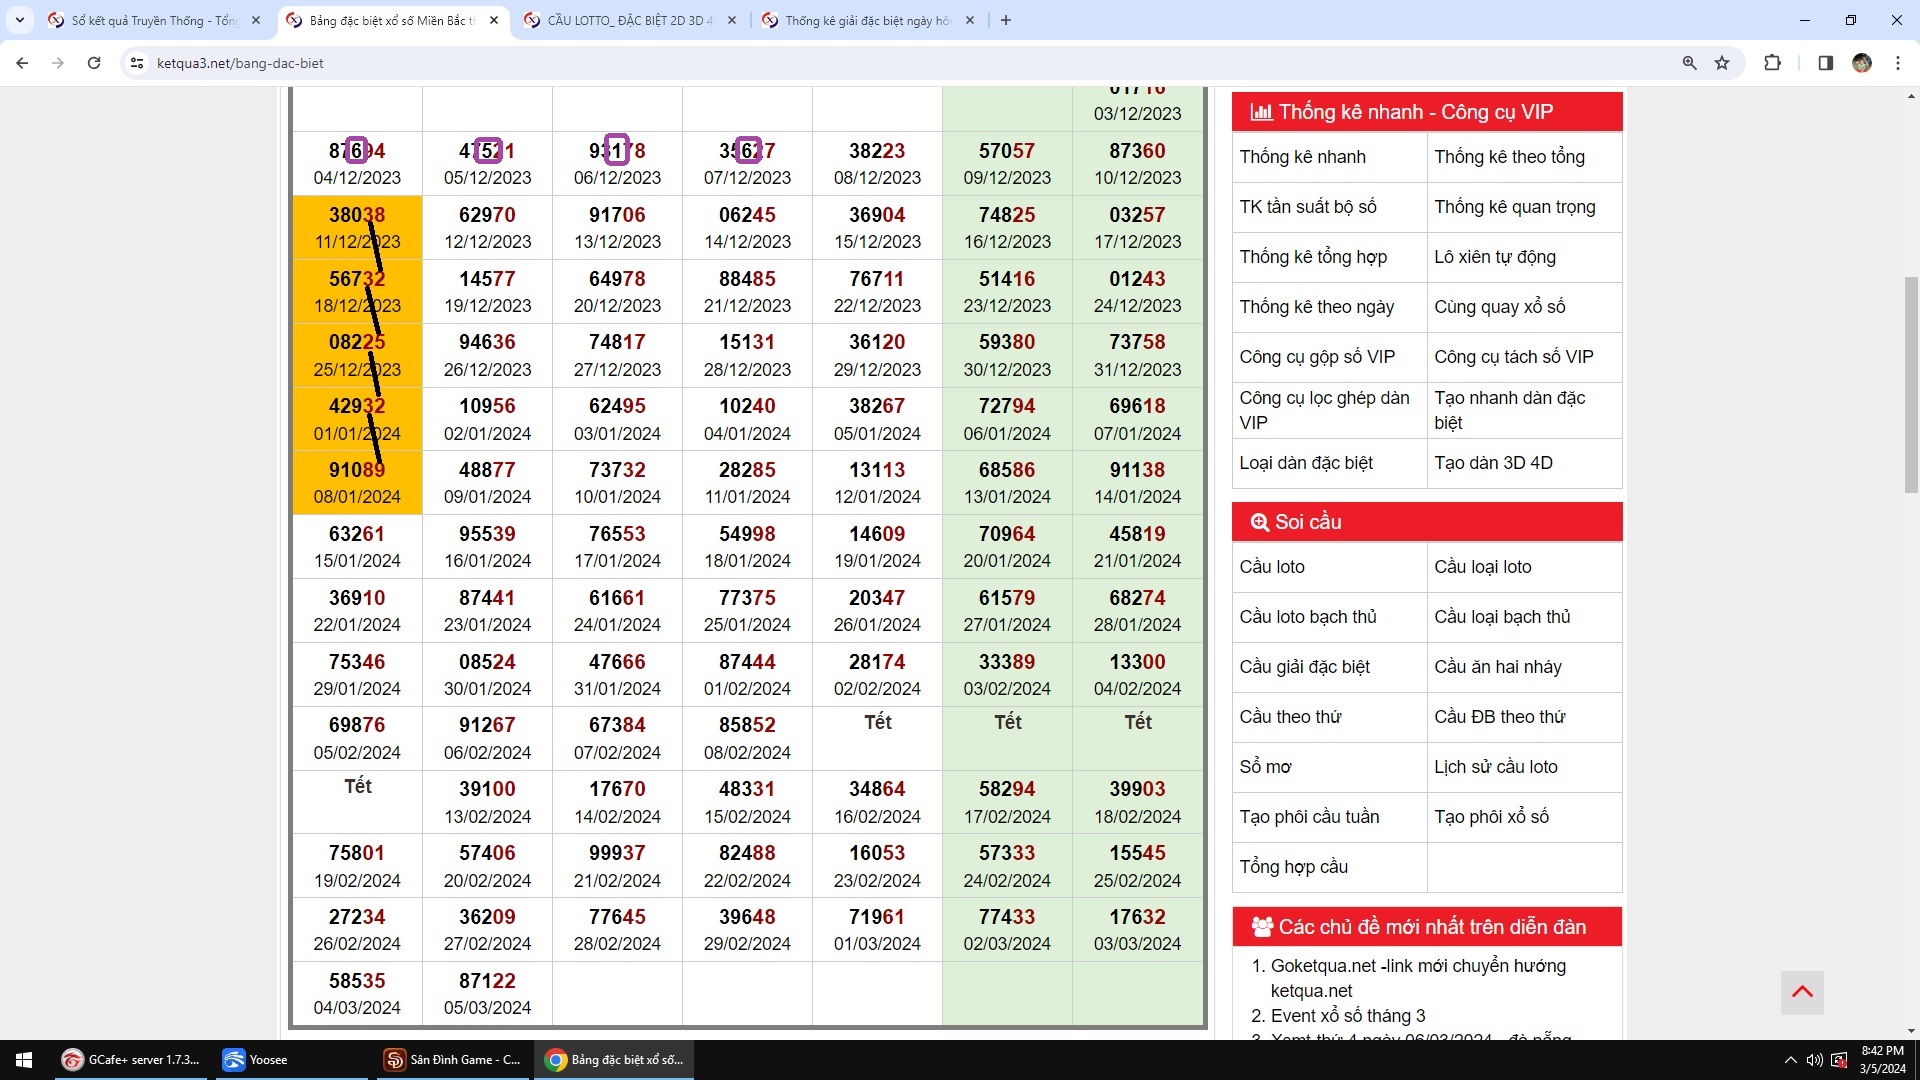Click the page vertical scrollbar thumb

pos(1911,385)
